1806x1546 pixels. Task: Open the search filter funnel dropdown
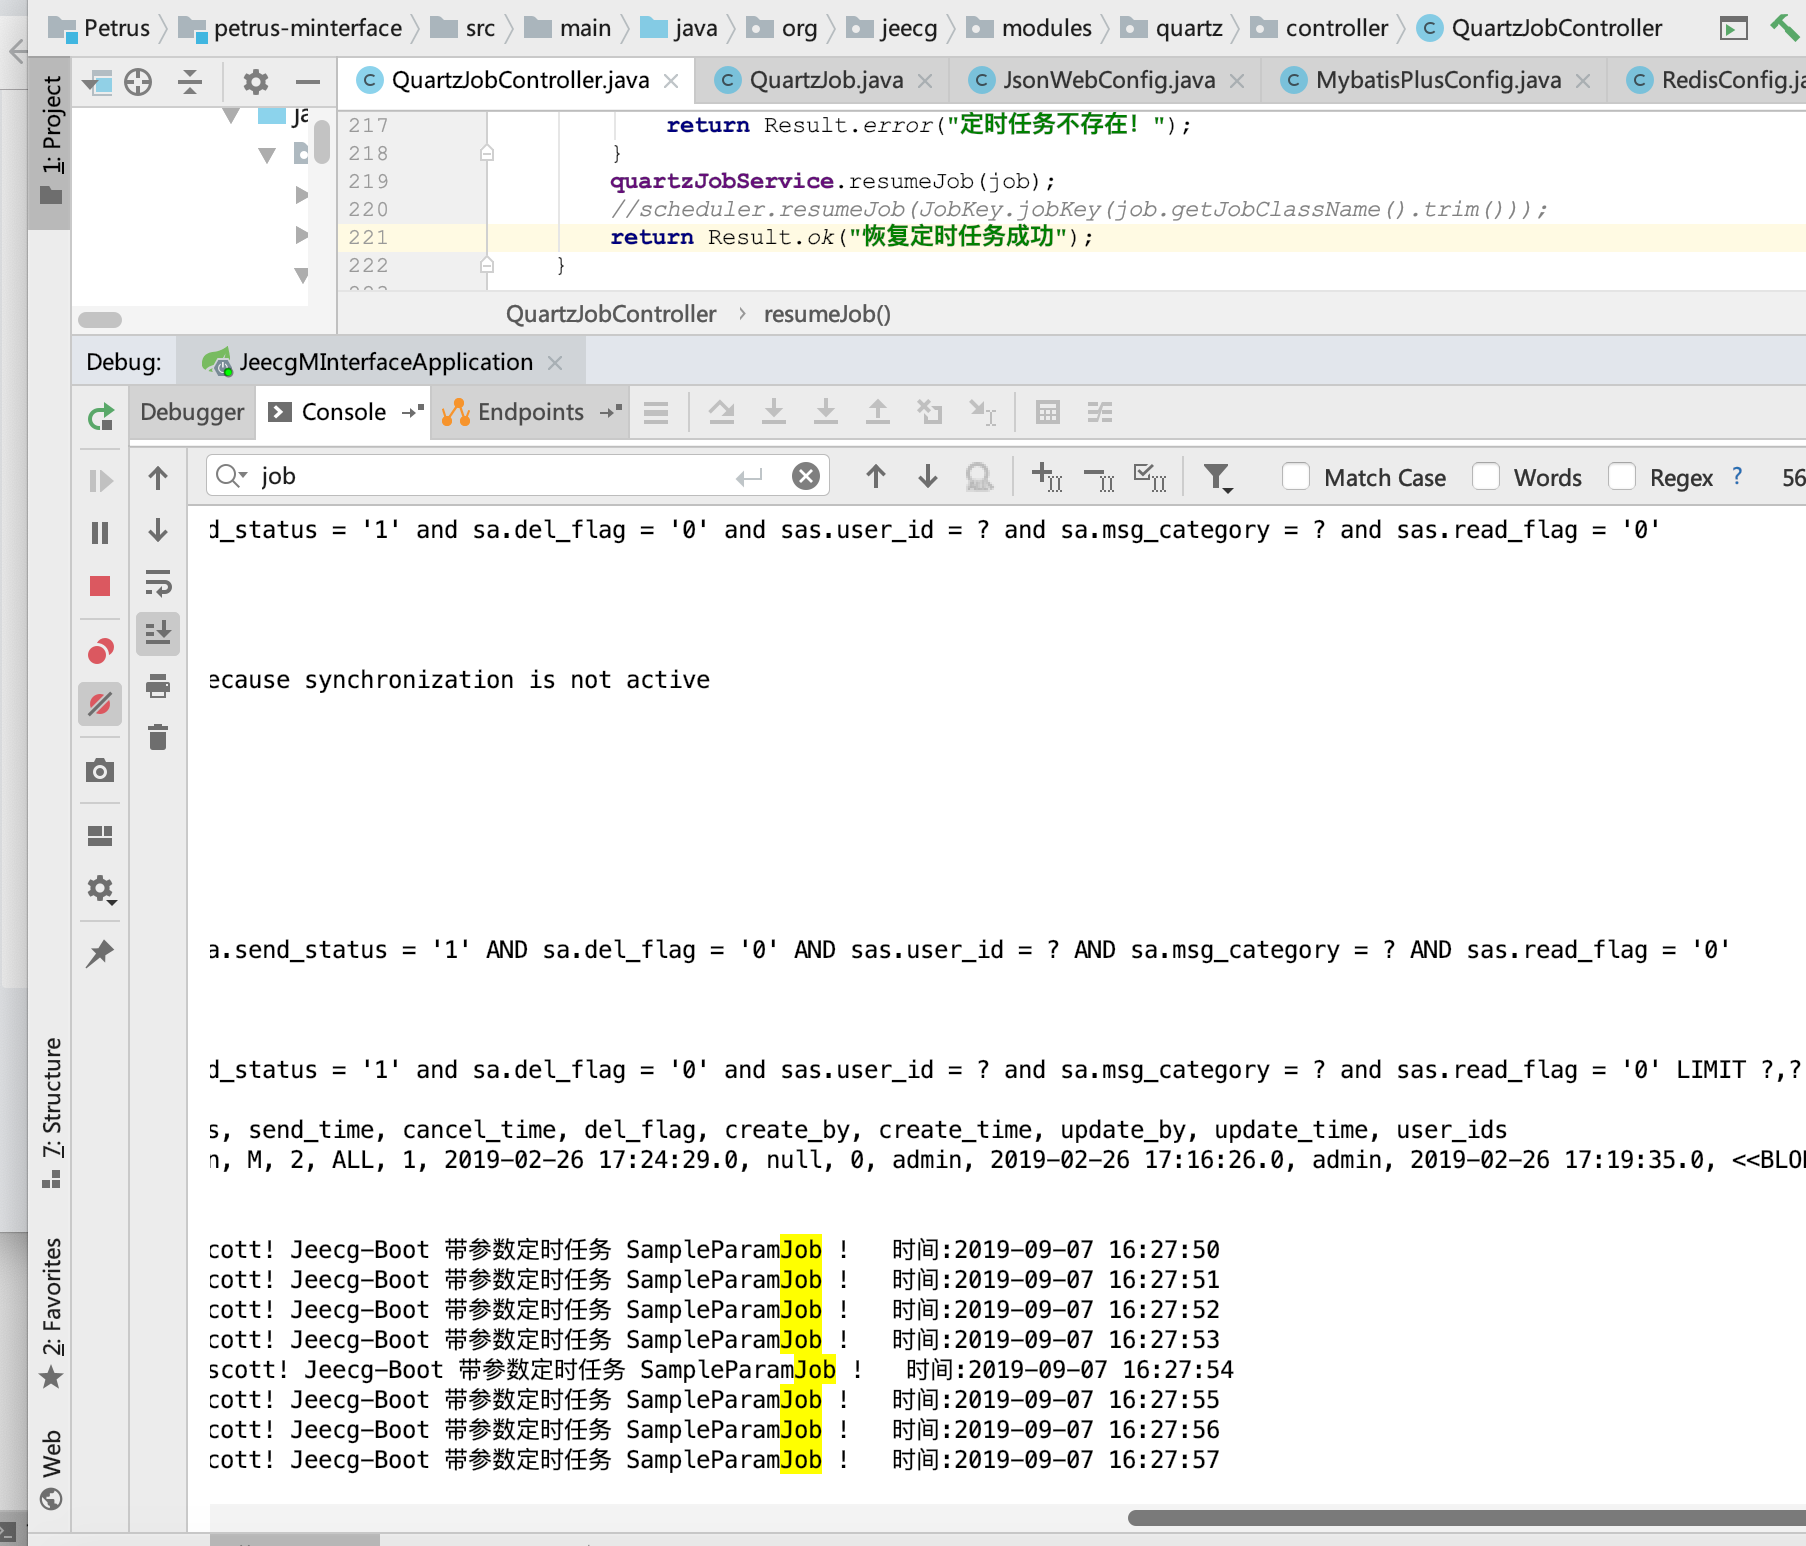click(1218, 477)
